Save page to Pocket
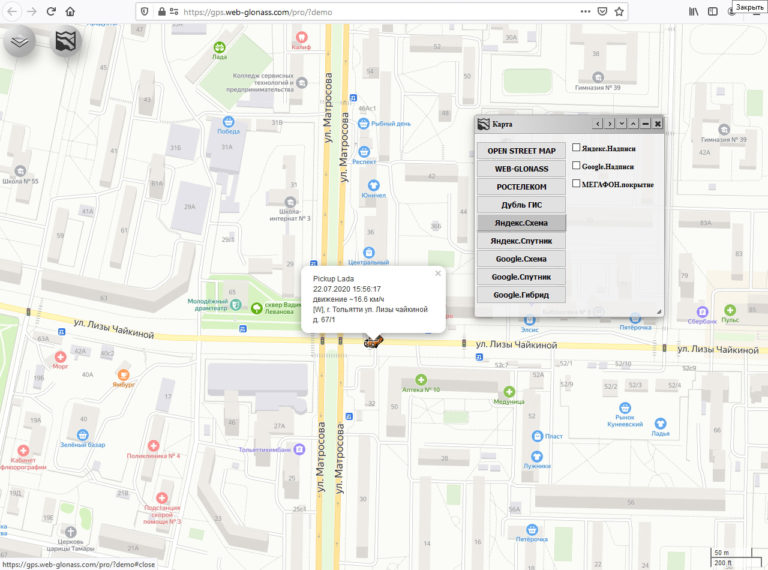The width and height of the screenshot is (768, 570). [602, 11]
